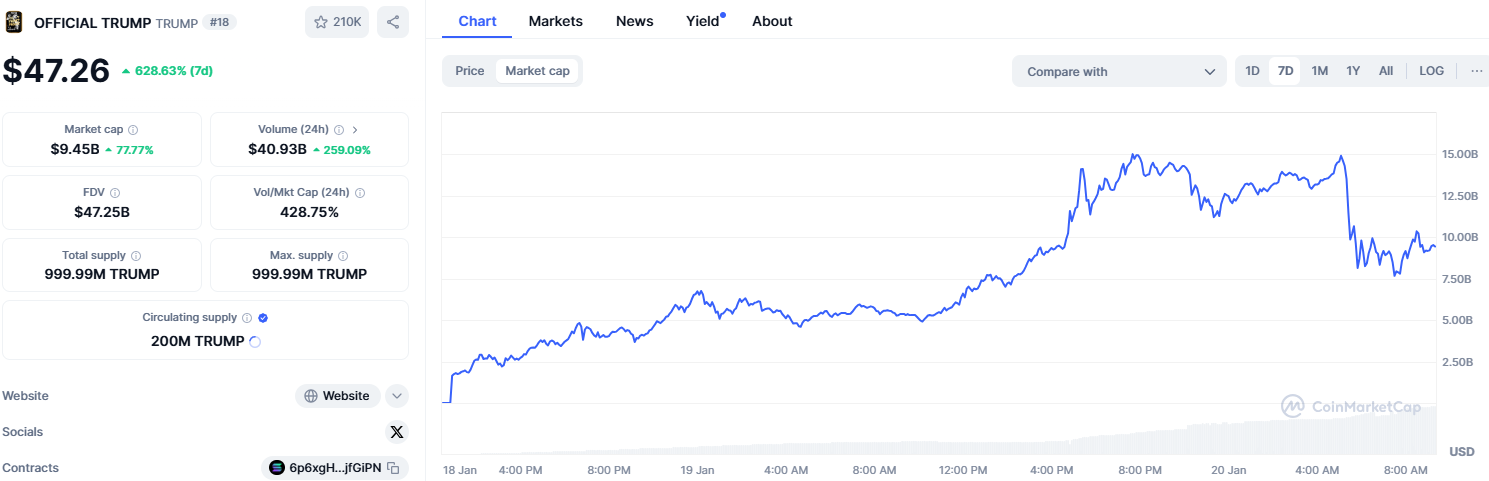Click the share icon button
The image size is (1489, 481).
click(x=393, y=22)
